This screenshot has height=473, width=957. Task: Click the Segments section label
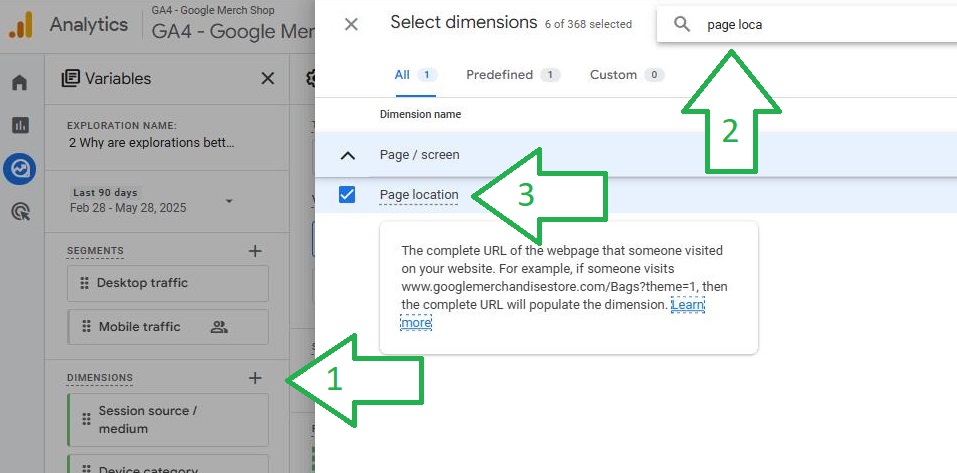95,251
